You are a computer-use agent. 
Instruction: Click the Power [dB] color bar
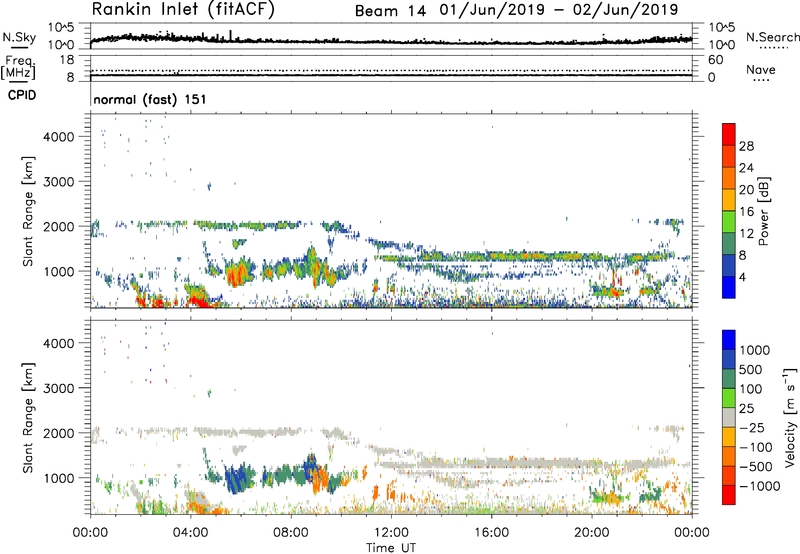tap(729, 210)
